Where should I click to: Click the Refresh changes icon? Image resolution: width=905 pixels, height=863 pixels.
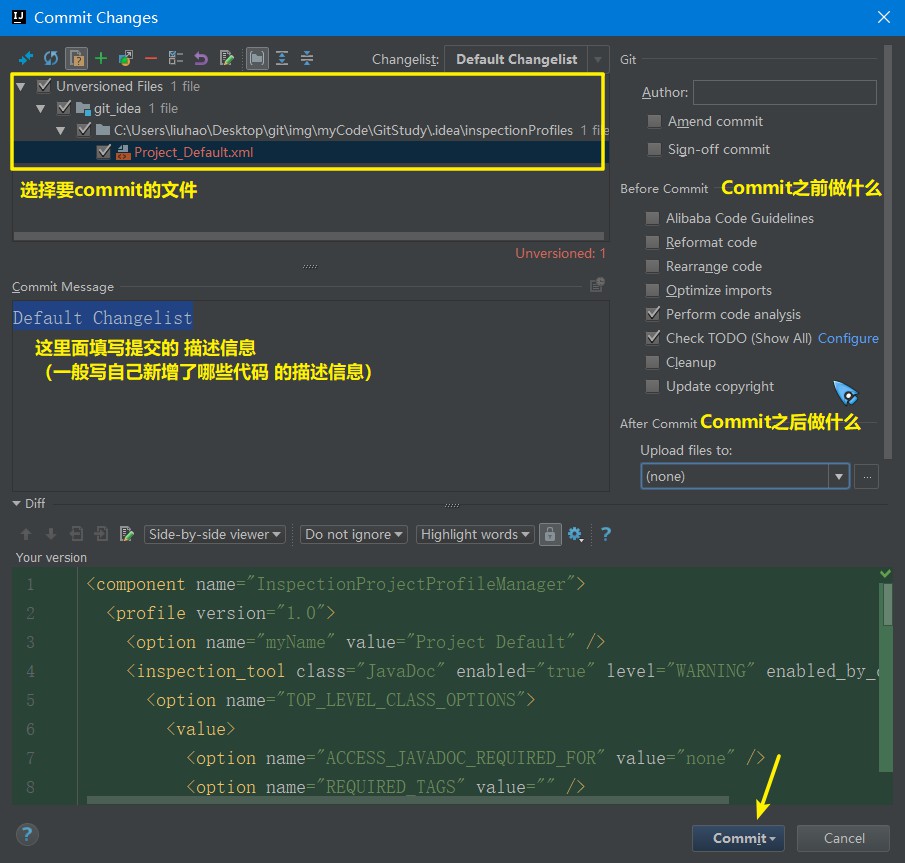tap(51, 58)
